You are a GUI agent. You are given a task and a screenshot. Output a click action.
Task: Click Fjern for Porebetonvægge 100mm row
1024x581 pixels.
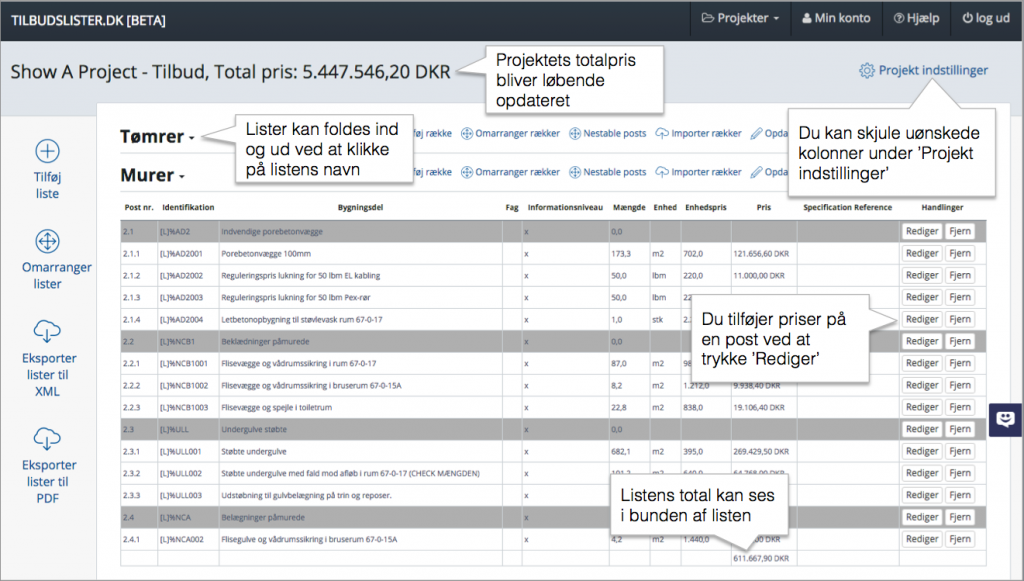coord(960,253)
